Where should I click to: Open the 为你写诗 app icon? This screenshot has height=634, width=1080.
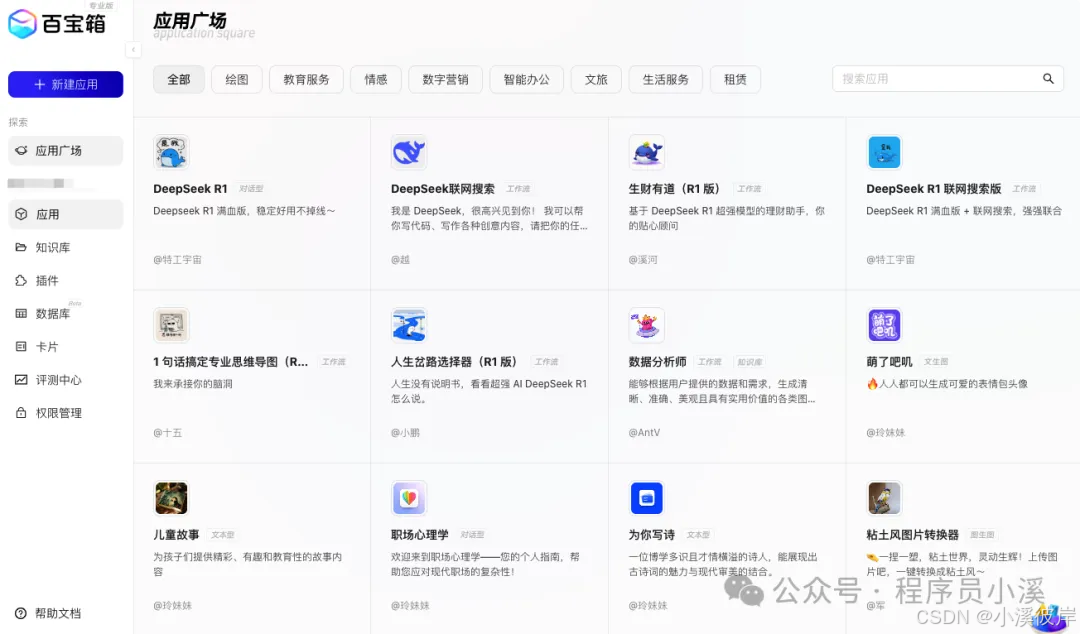click(x=647, y=498)
